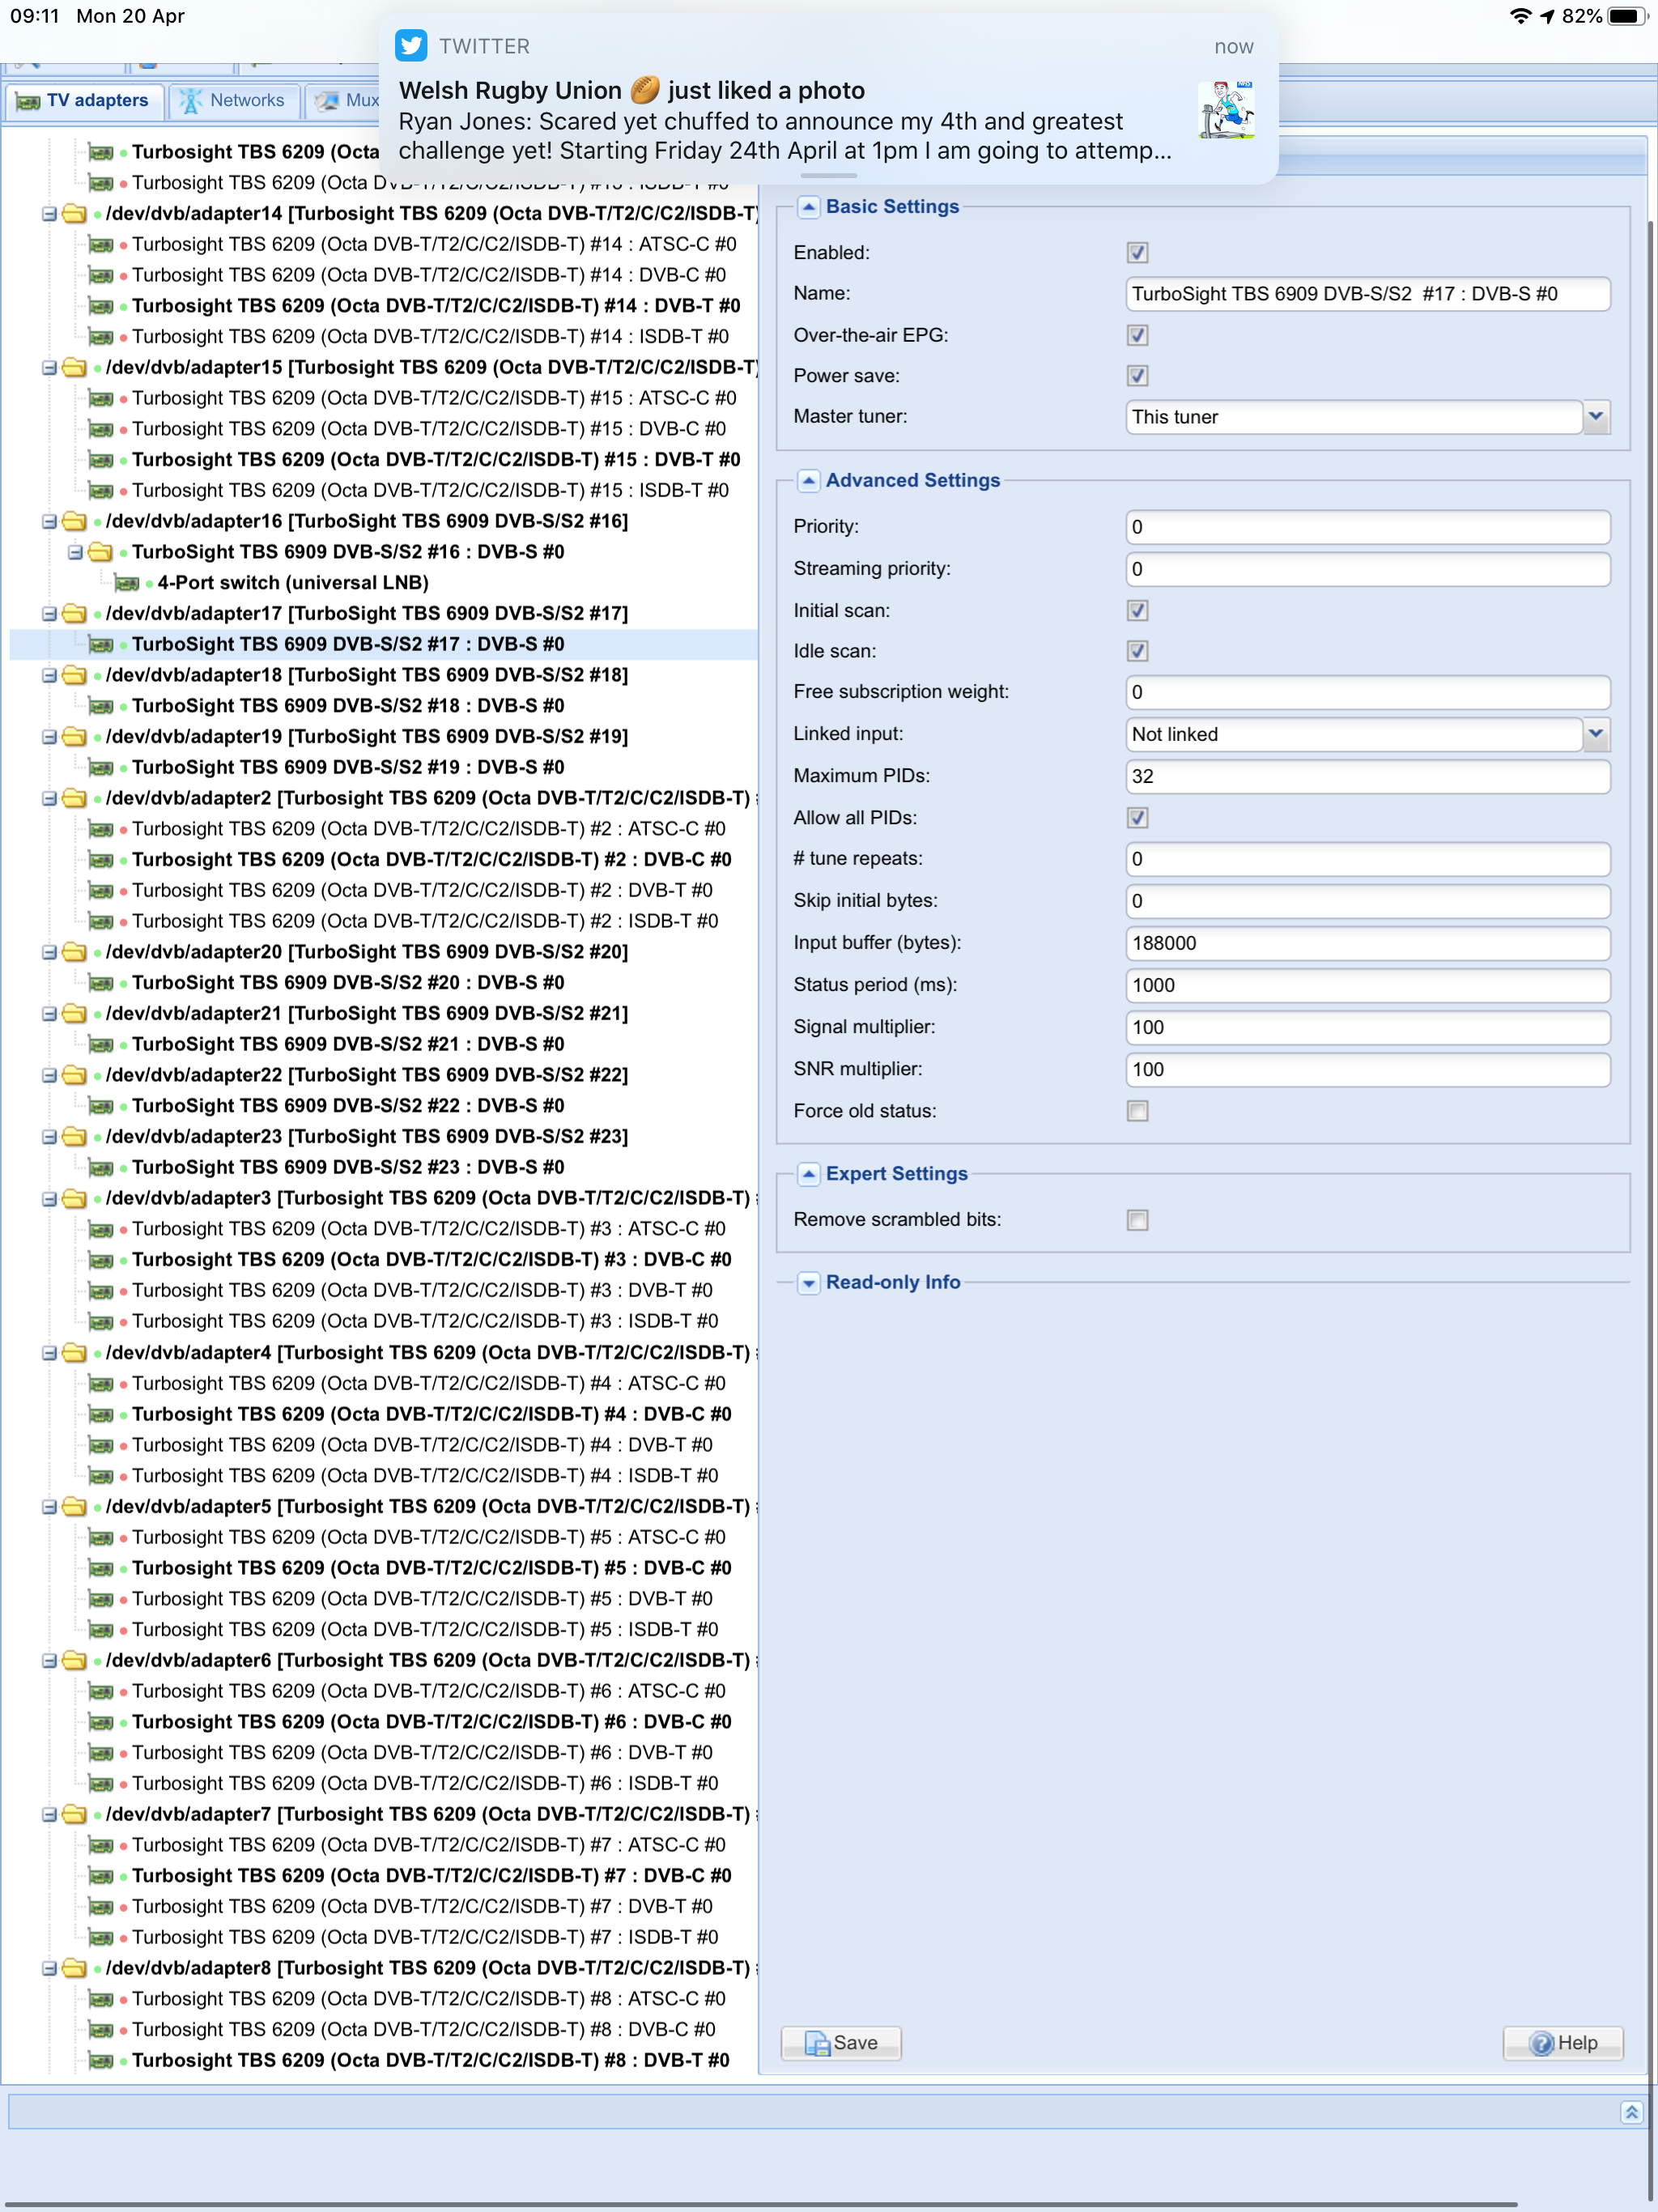The image size is (1658, 2212).
Task: Click folder icon of /dev/dvb/adapter22
Action: click(74, 1075)
